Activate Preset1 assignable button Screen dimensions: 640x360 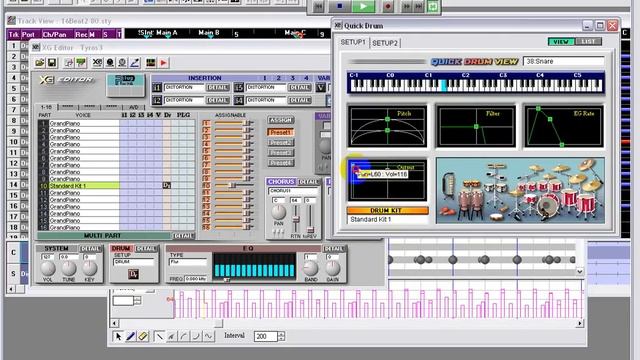pyautogui.click(x=280, y=132)
